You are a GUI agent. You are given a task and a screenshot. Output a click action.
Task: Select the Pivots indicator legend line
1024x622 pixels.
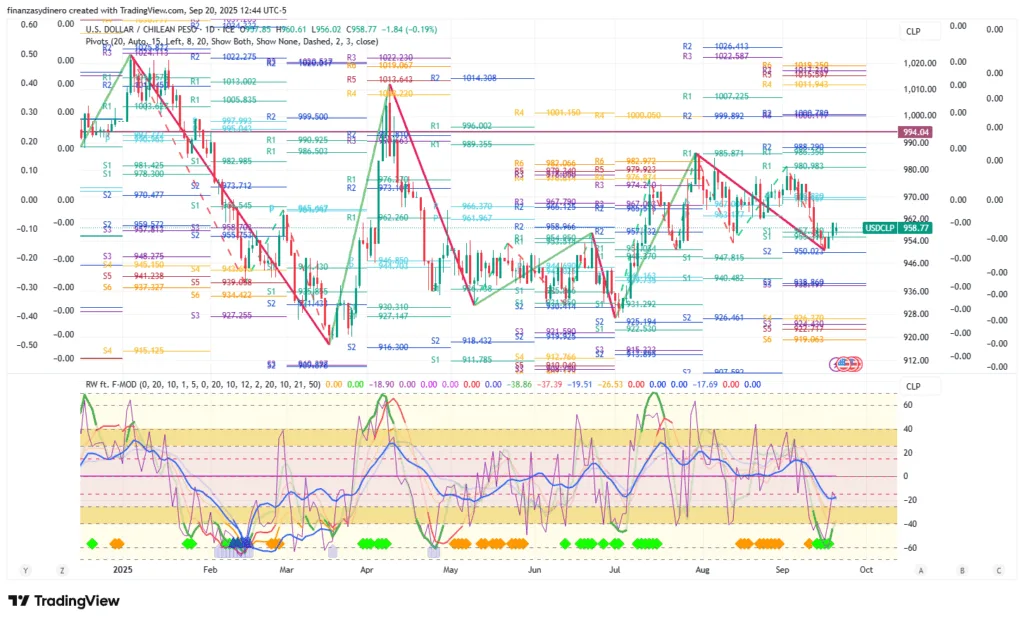point(232,41)
